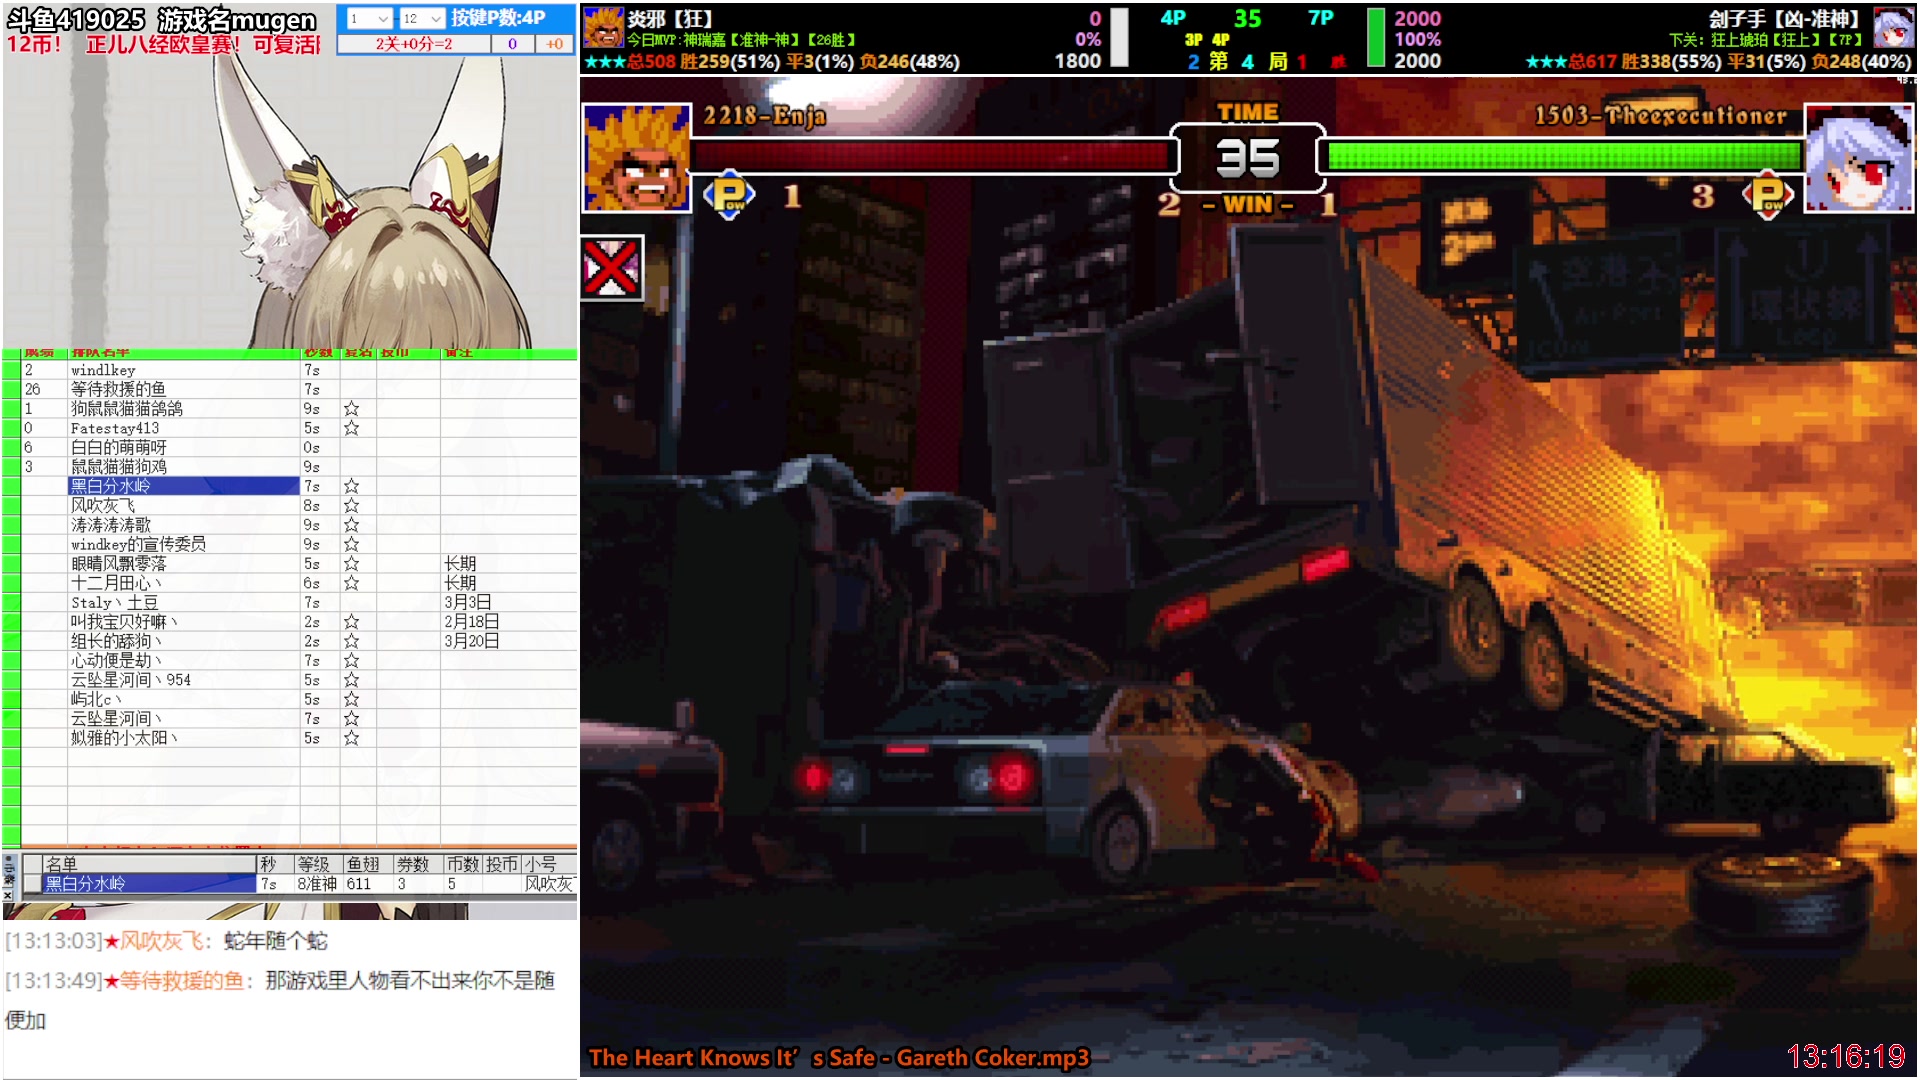Click the purple 0 counter button
Screen dimensions: 1920x1080
[512, 44]
